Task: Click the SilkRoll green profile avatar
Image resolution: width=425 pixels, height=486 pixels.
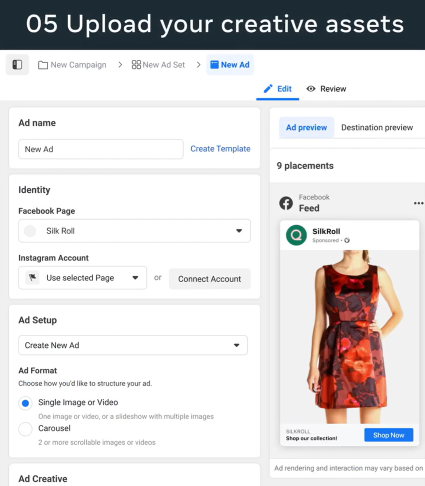Action: 296,235
